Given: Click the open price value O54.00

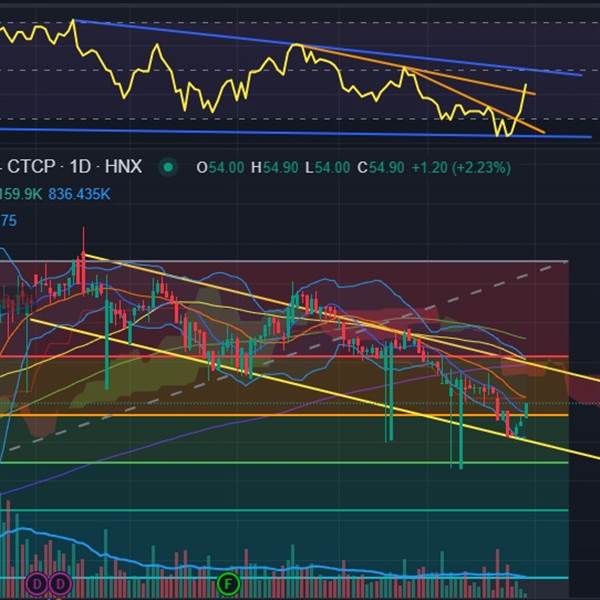Looking at the screenshot, I should (220, 168).
